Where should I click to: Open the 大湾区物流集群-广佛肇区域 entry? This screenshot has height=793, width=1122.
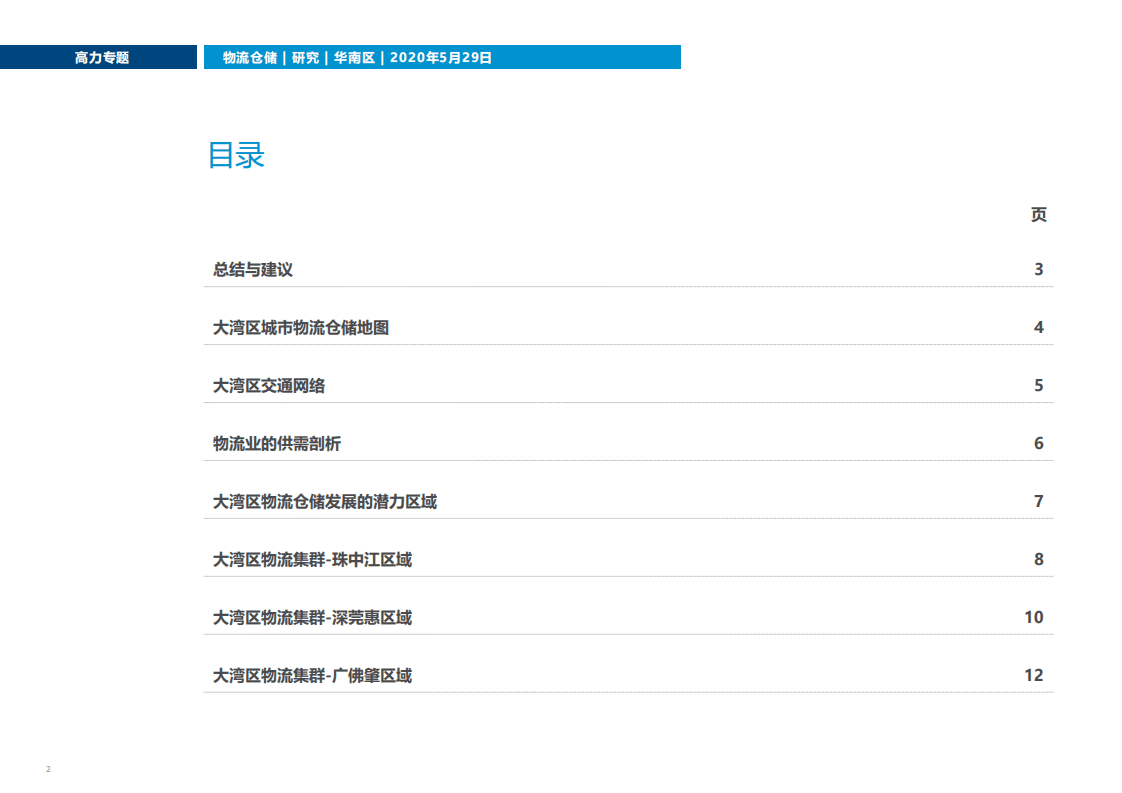(x=310, y=675)
